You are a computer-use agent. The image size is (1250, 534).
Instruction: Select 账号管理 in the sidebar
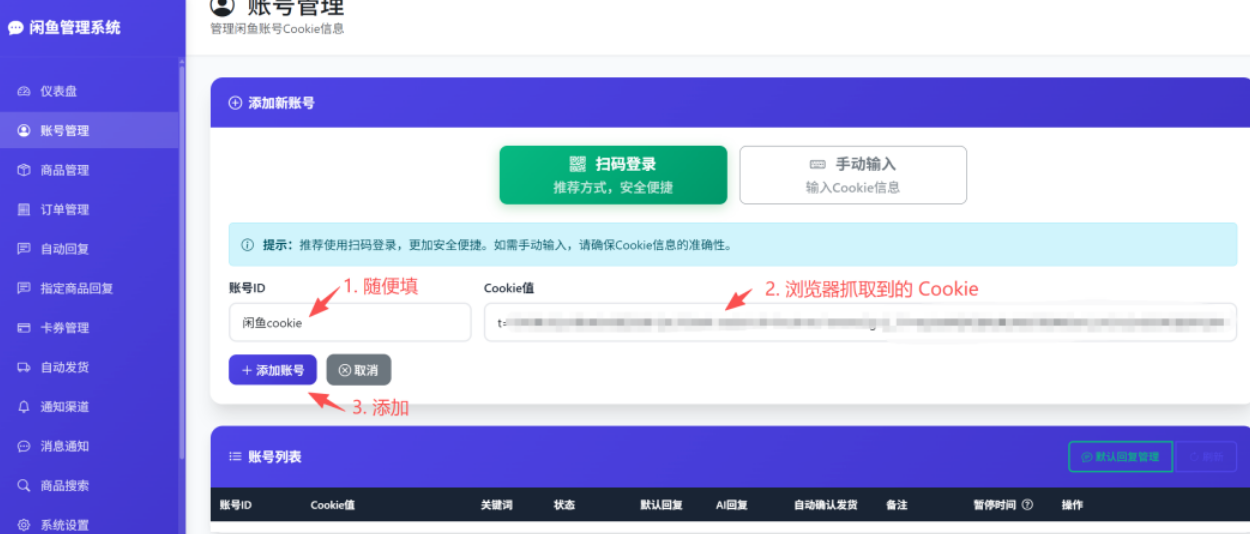(90, 130)
